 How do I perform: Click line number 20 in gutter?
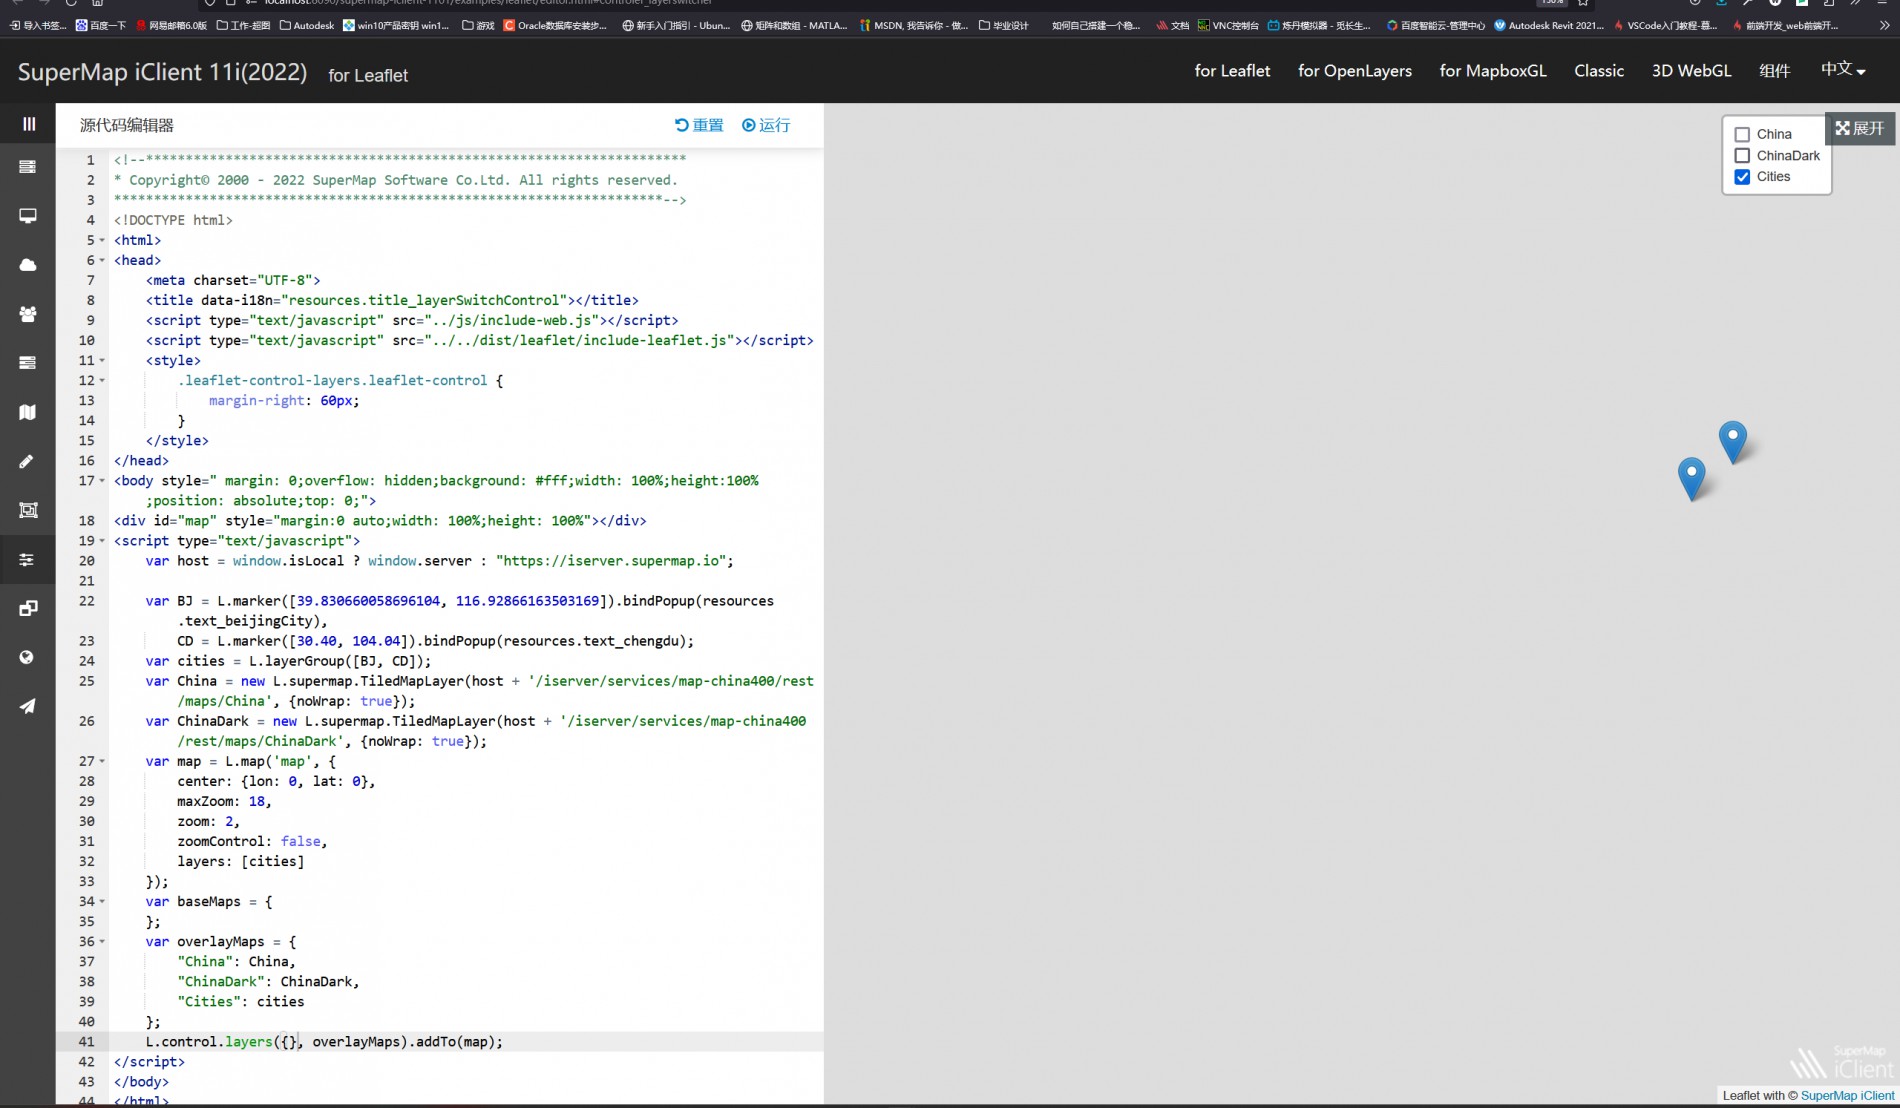point(87,561)
